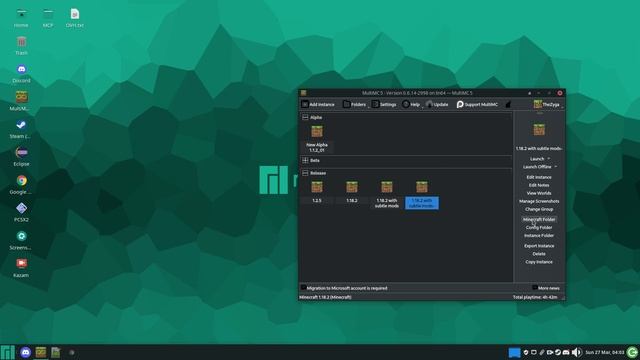Open MultiMC Settings from the toolbar

[384, 104]
